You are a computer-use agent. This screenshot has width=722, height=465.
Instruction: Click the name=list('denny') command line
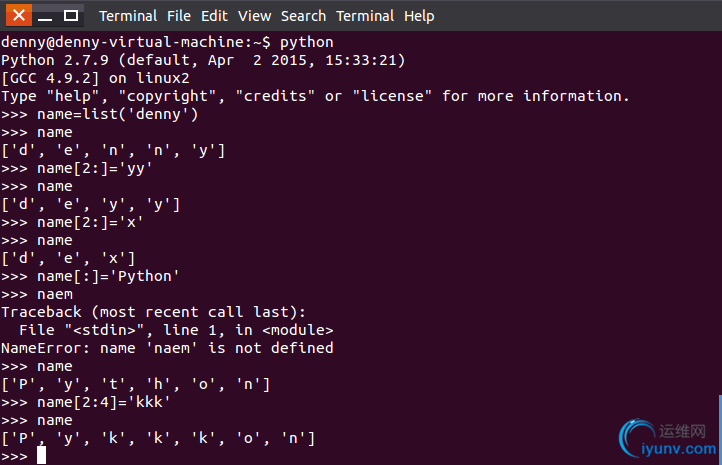point(99,114)
